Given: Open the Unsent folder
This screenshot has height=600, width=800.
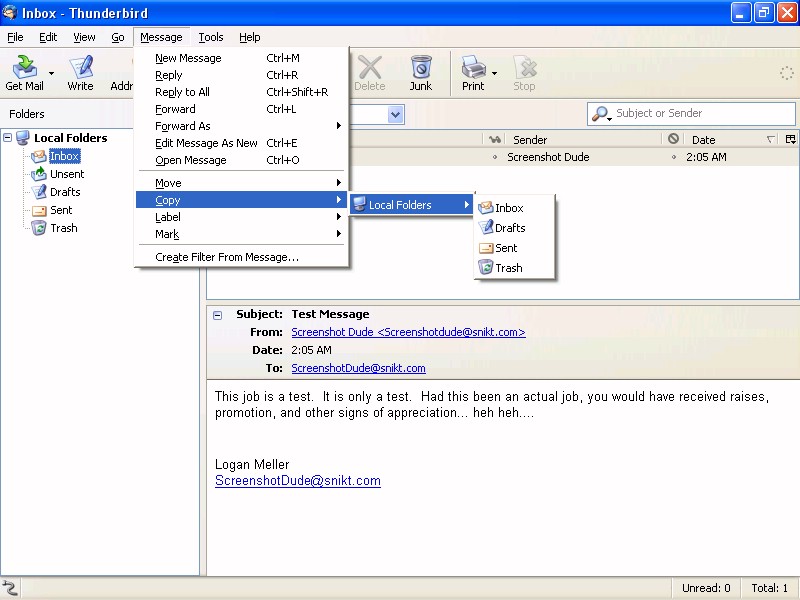Looking at the screenshot, I should [x=67, y=174].
